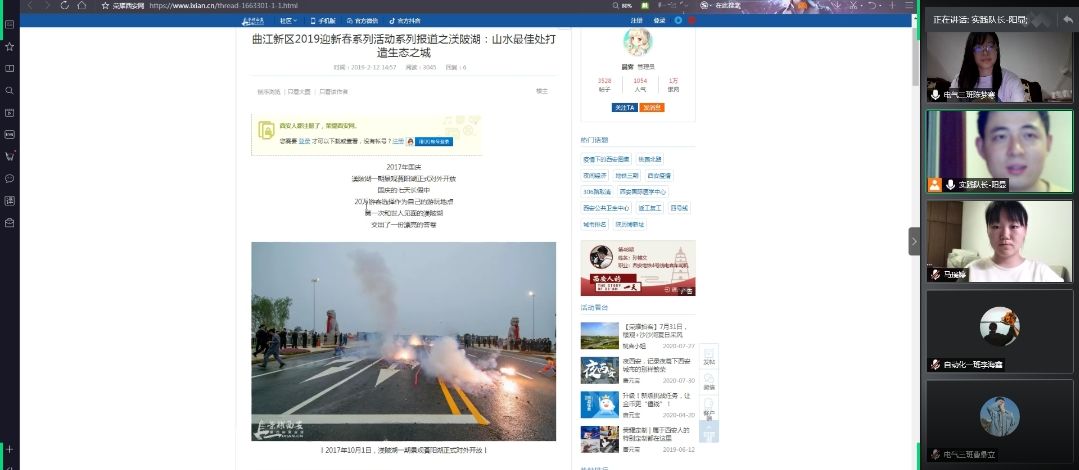Click the return arrow in the meeting panel
Image resolution: width=1079 pixels, height=470 pixels.
tap(1067, 19)
